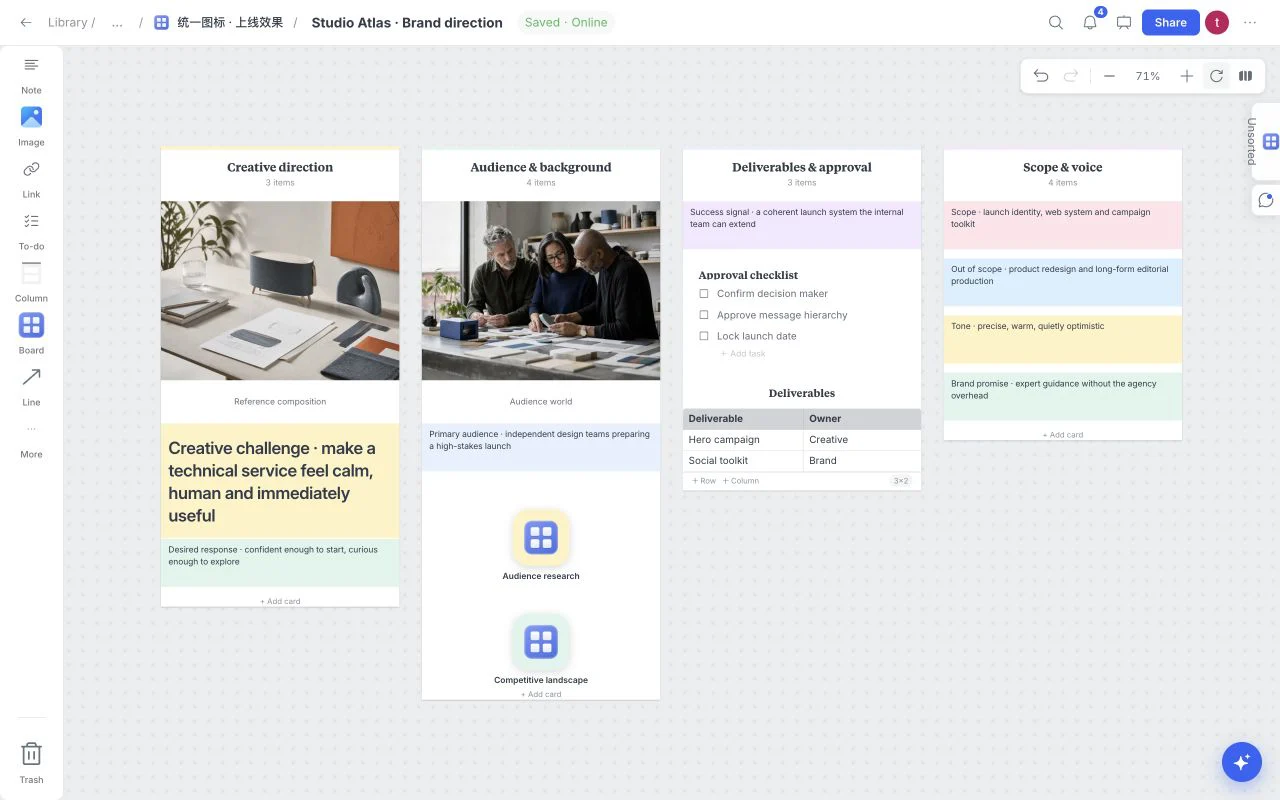Select the Note tool
1280x800 pixels.
(31, 75)
